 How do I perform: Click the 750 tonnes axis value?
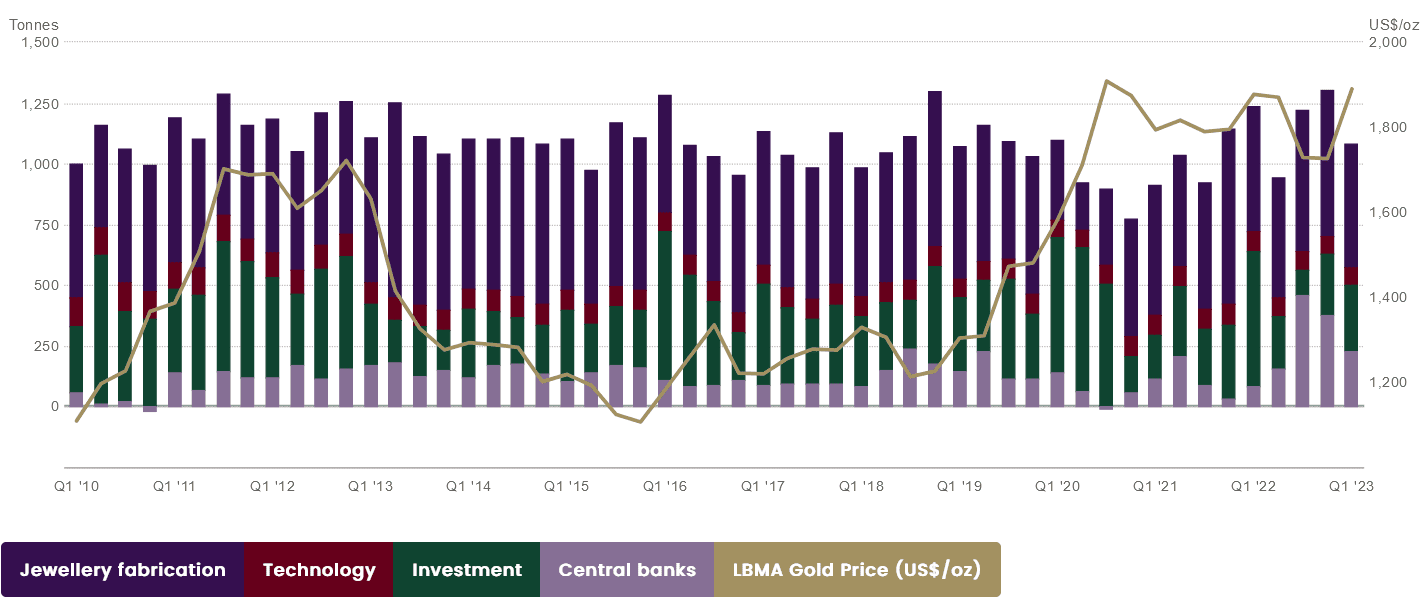tap(46, 225)
